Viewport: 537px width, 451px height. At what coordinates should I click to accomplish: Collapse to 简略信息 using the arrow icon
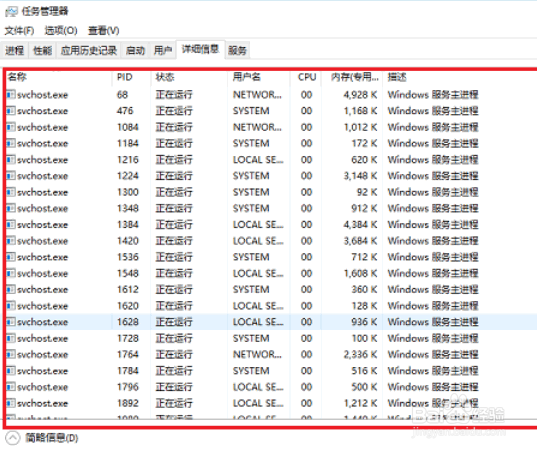pyautogui.click(x=13, y=438)
